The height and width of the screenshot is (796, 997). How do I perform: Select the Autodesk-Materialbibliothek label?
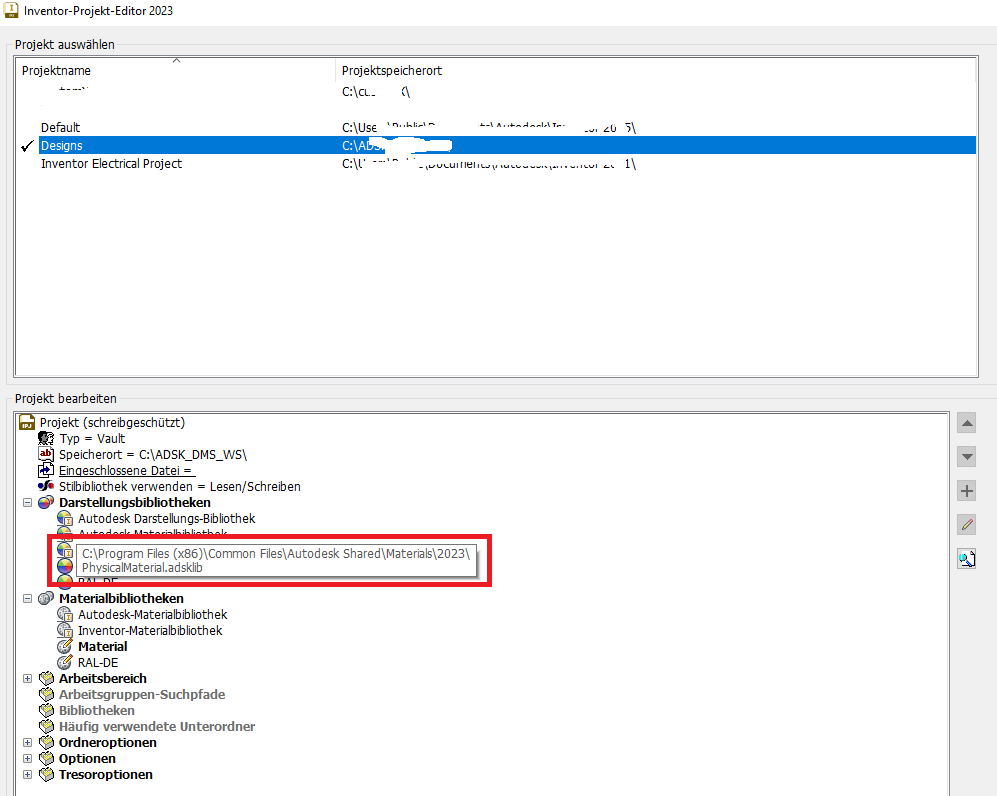[x=153, y=614]
